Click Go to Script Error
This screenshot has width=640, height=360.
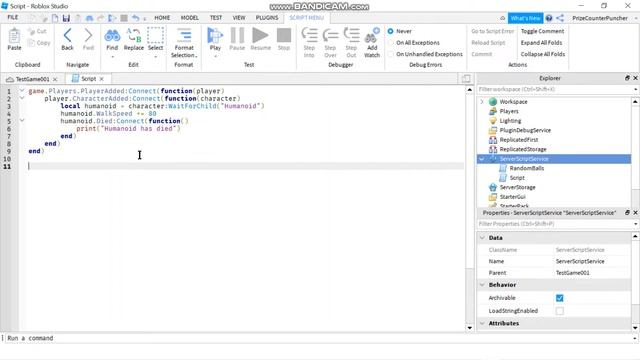(493, 31)
